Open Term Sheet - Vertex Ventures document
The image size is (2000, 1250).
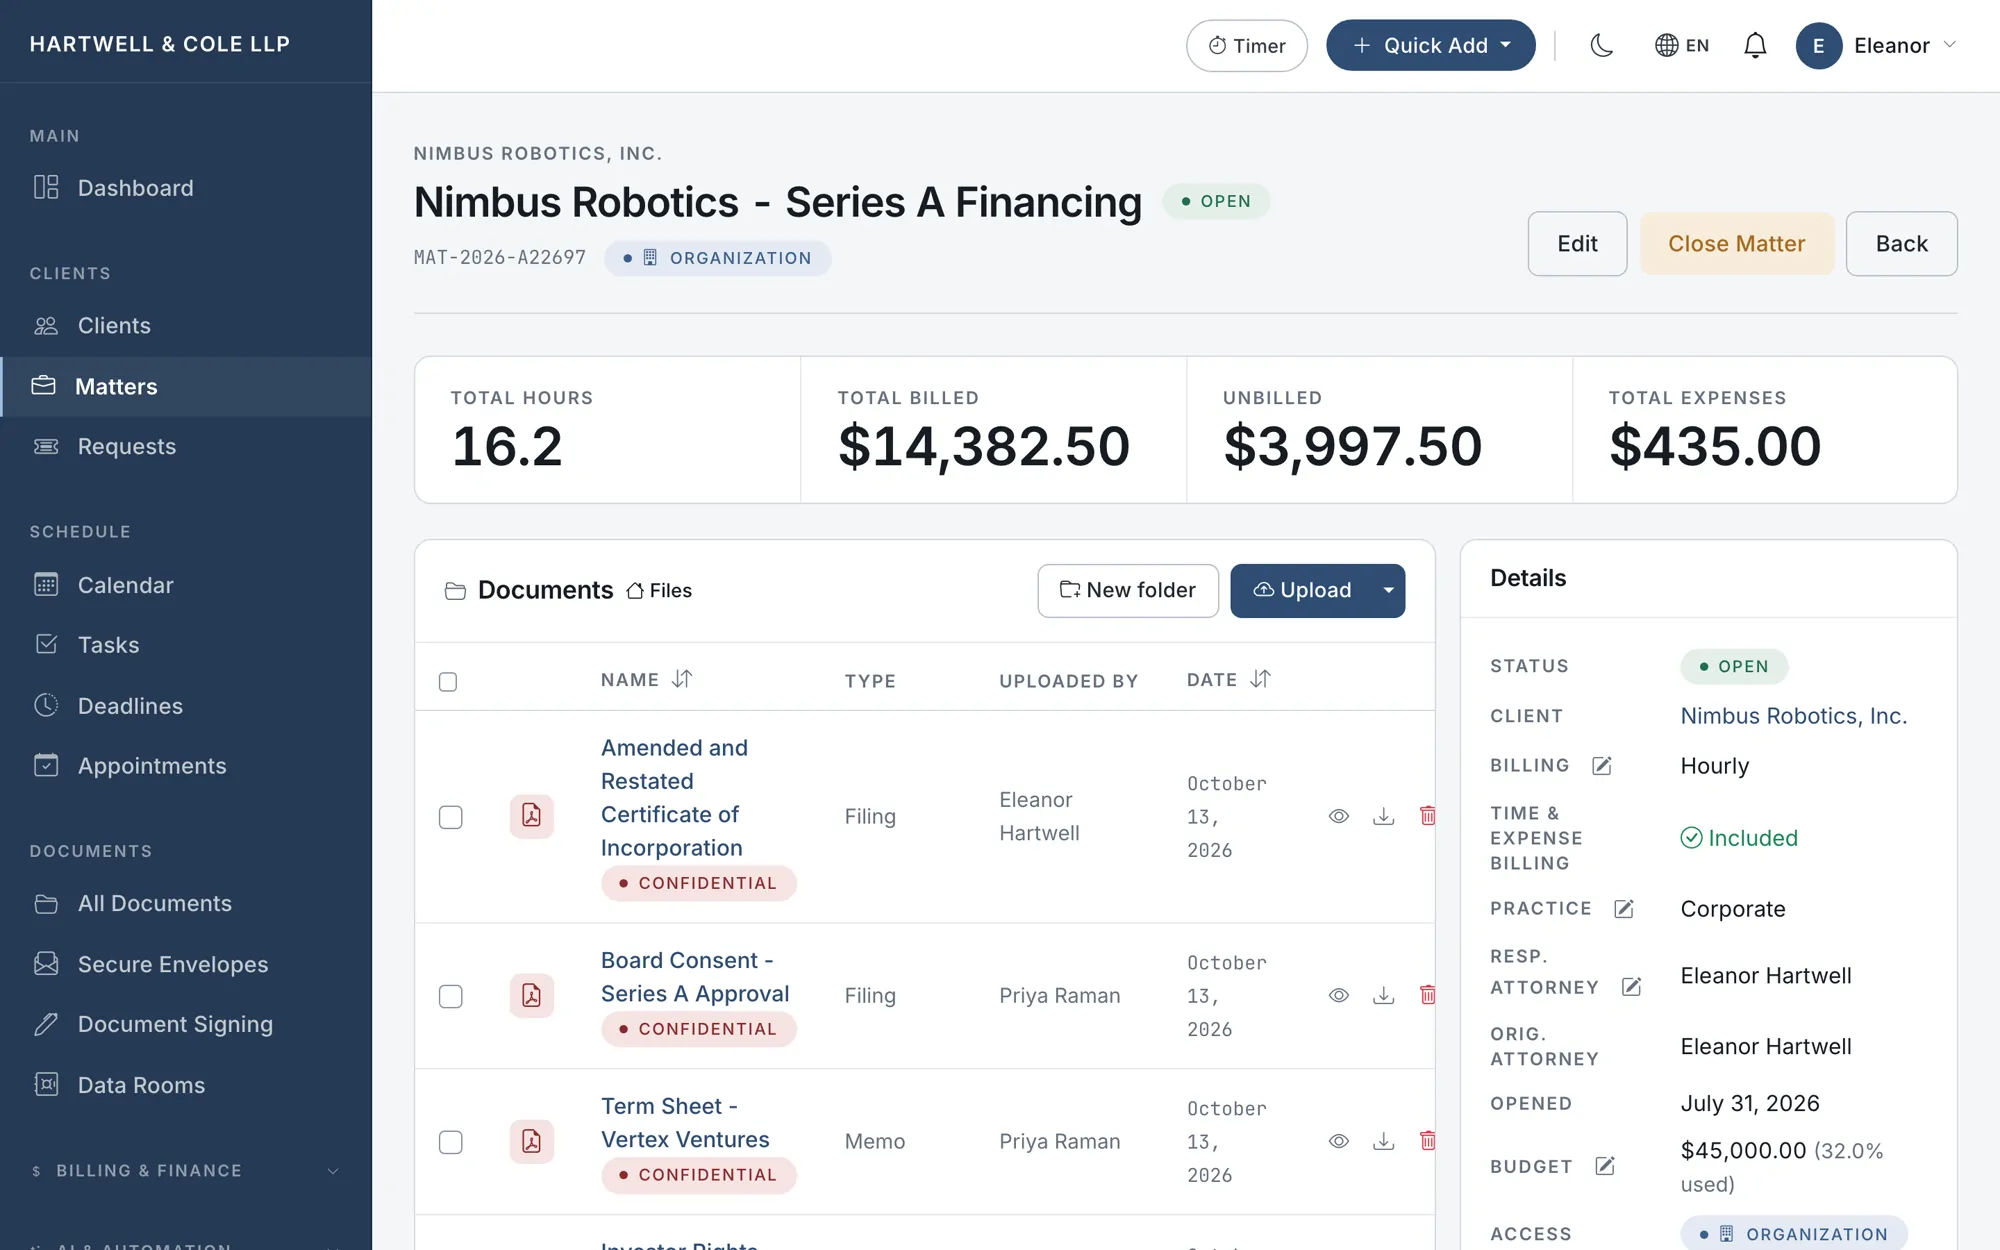(x=685, y=1123)
